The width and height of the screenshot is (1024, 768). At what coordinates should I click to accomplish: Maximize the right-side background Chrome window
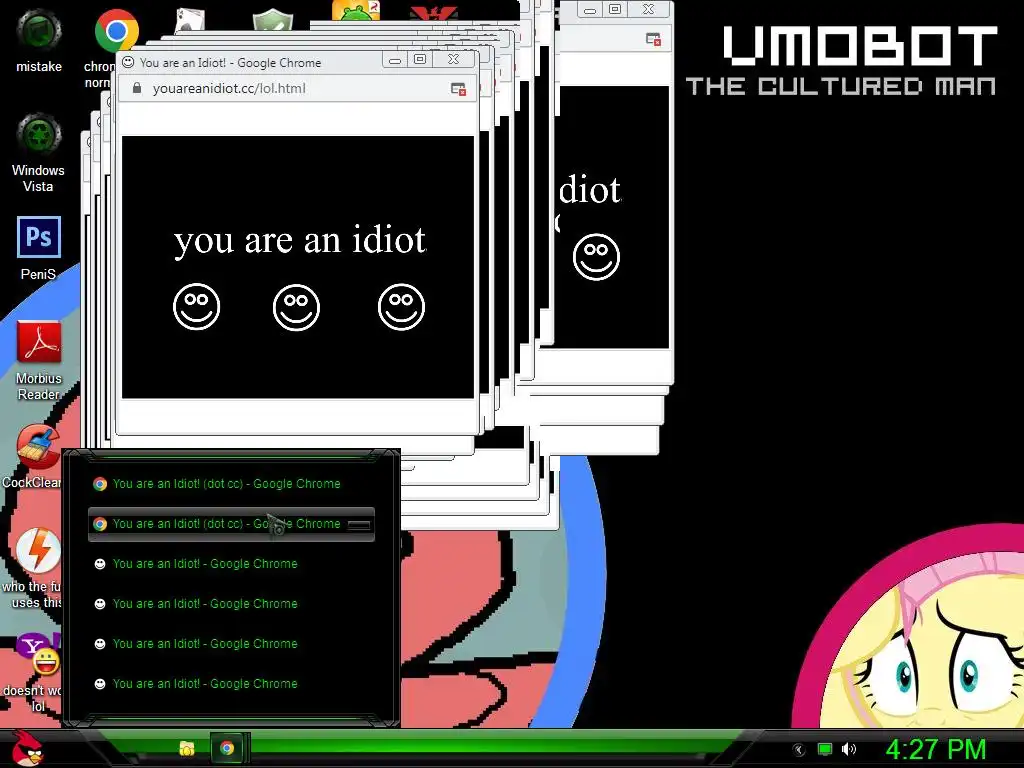point(615,9)
